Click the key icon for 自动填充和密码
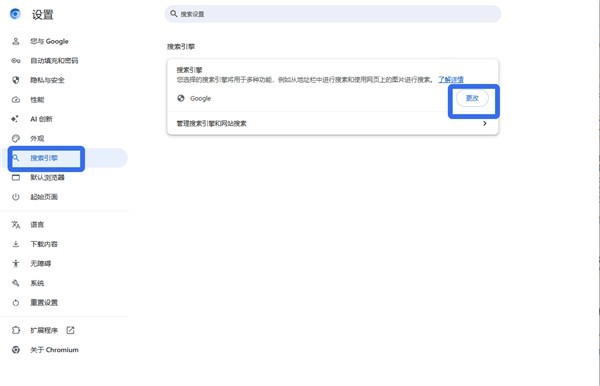 tap(16, 60)
